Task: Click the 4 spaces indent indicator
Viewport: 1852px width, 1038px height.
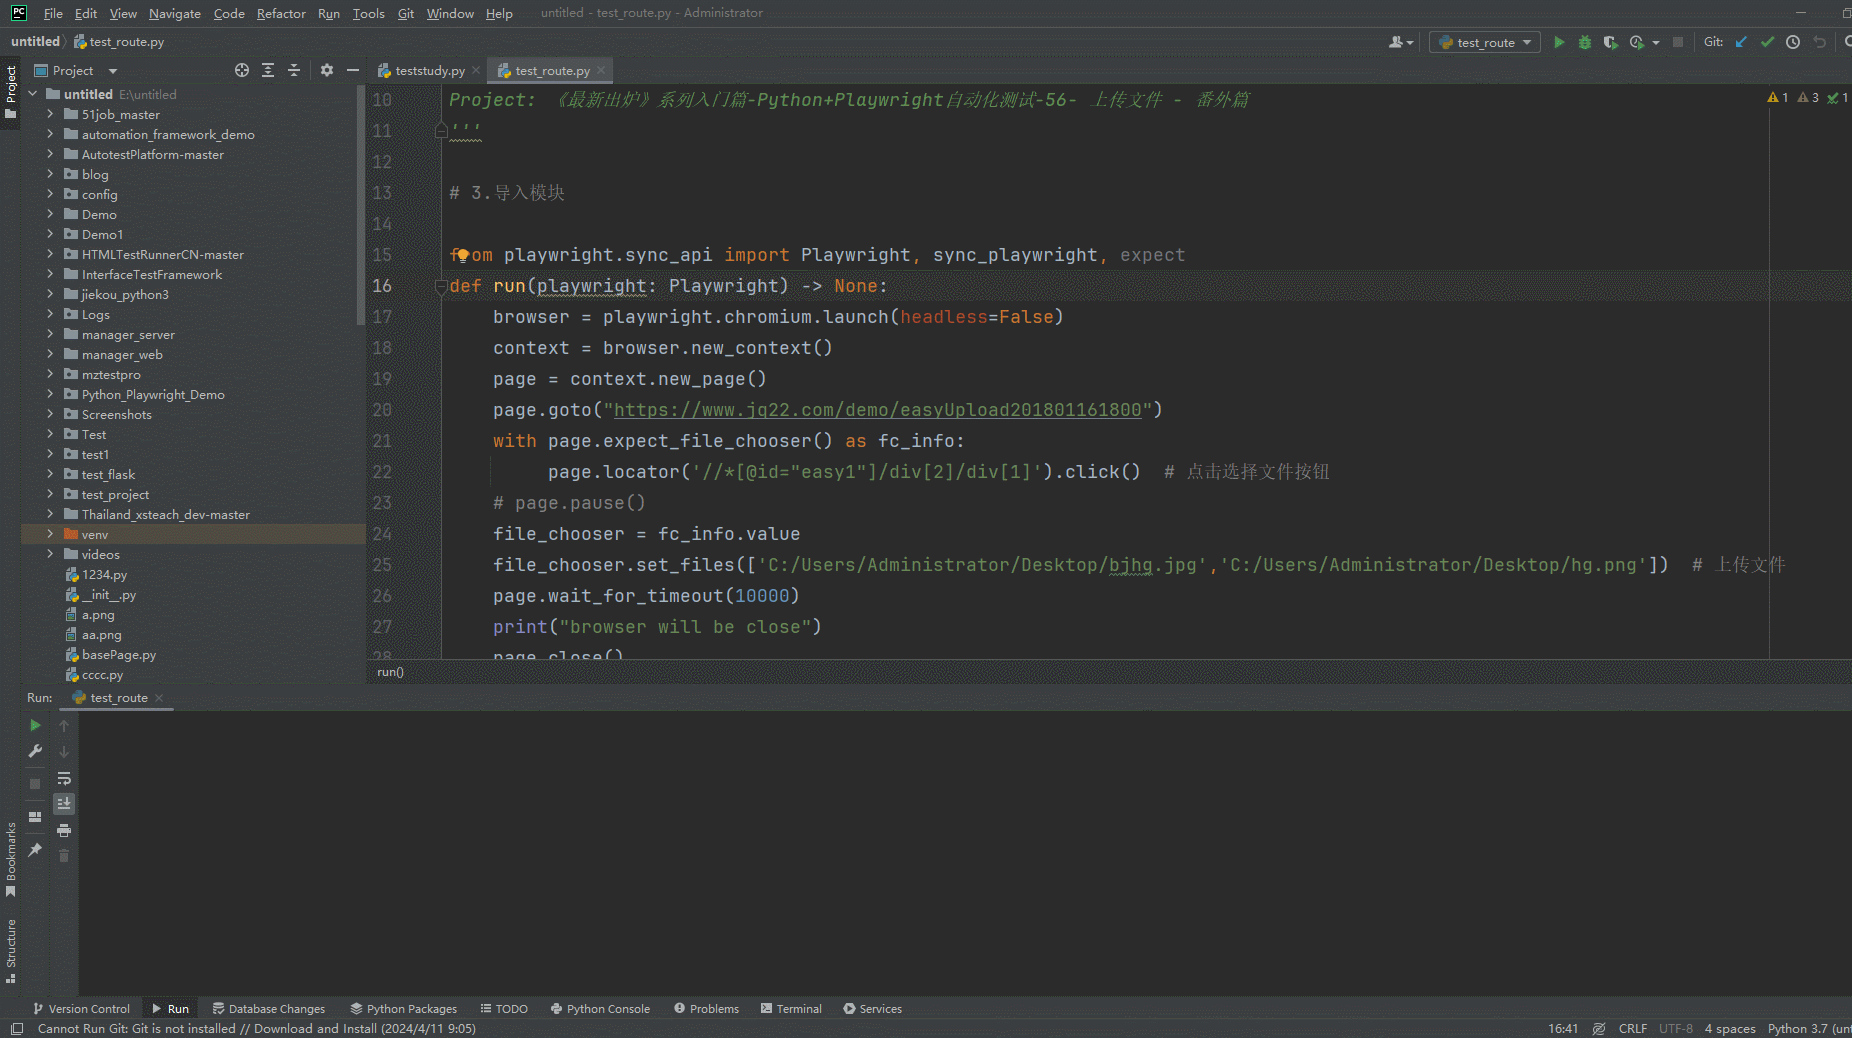Action: [x=1730, y=1029]
